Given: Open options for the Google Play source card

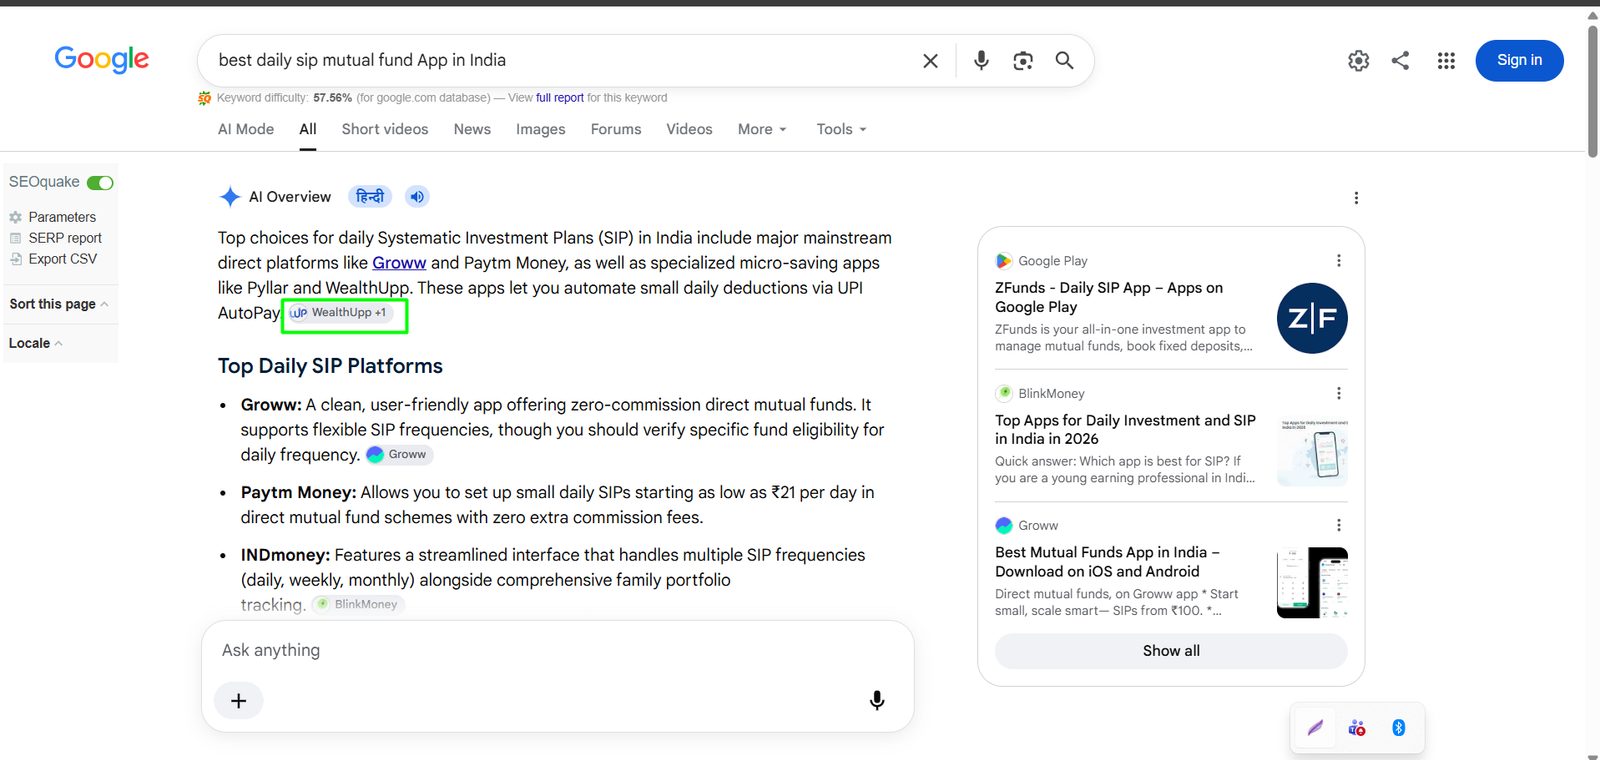Looking at the screenshot, I should (1339, 261).
